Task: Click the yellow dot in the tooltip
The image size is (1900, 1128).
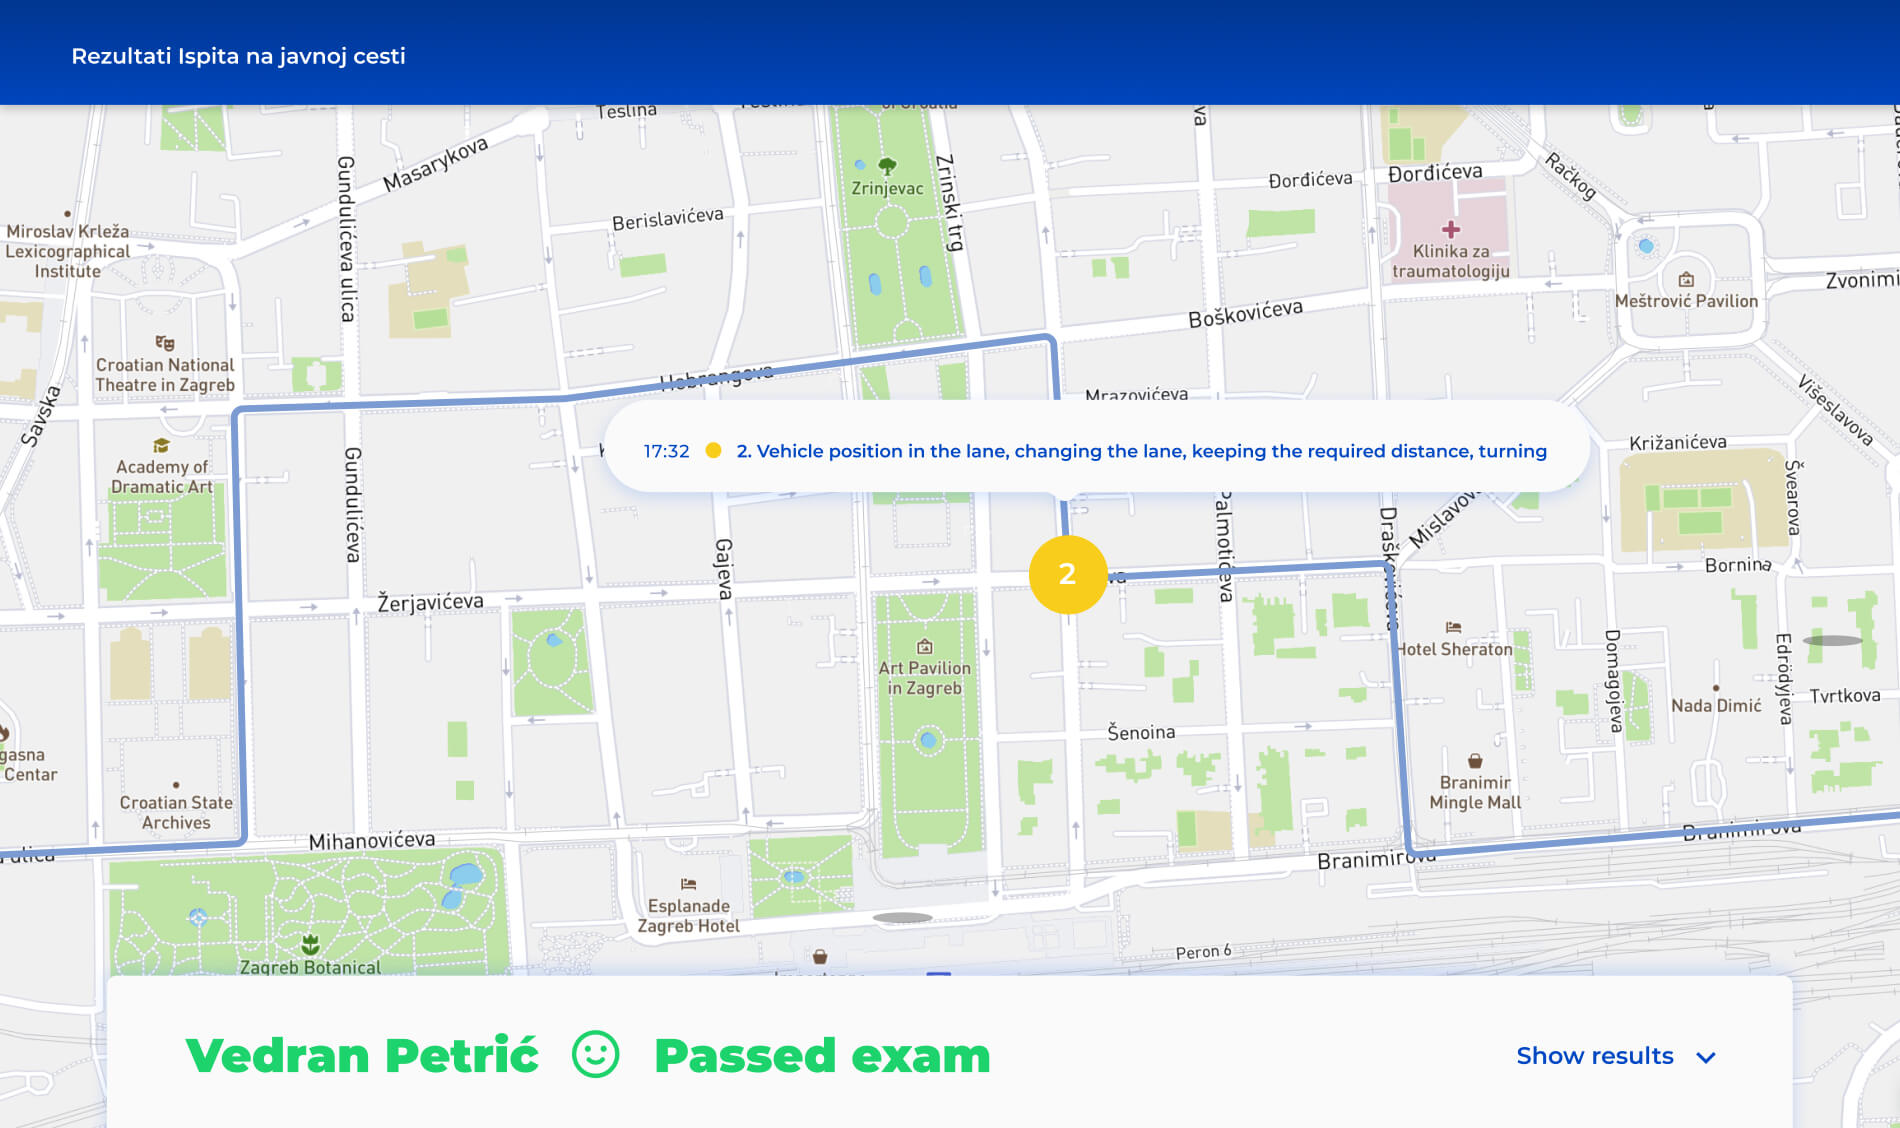Action: tap(713, 451)
